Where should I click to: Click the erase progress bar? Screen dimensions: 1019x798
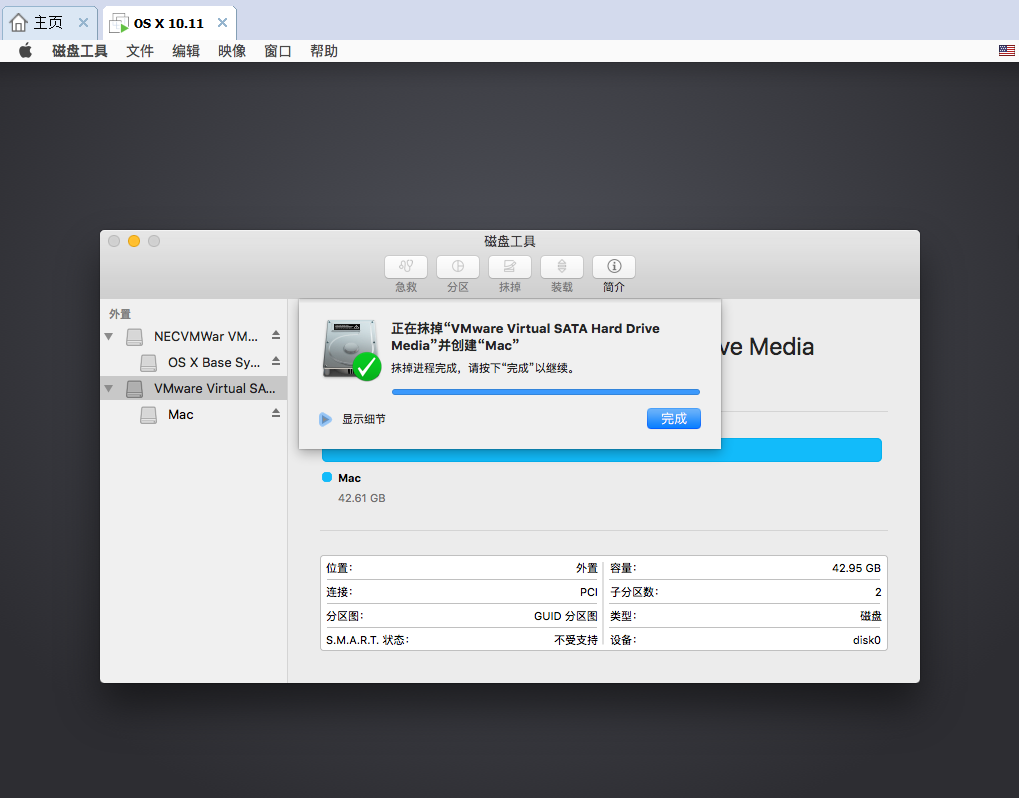pos(546,392)
